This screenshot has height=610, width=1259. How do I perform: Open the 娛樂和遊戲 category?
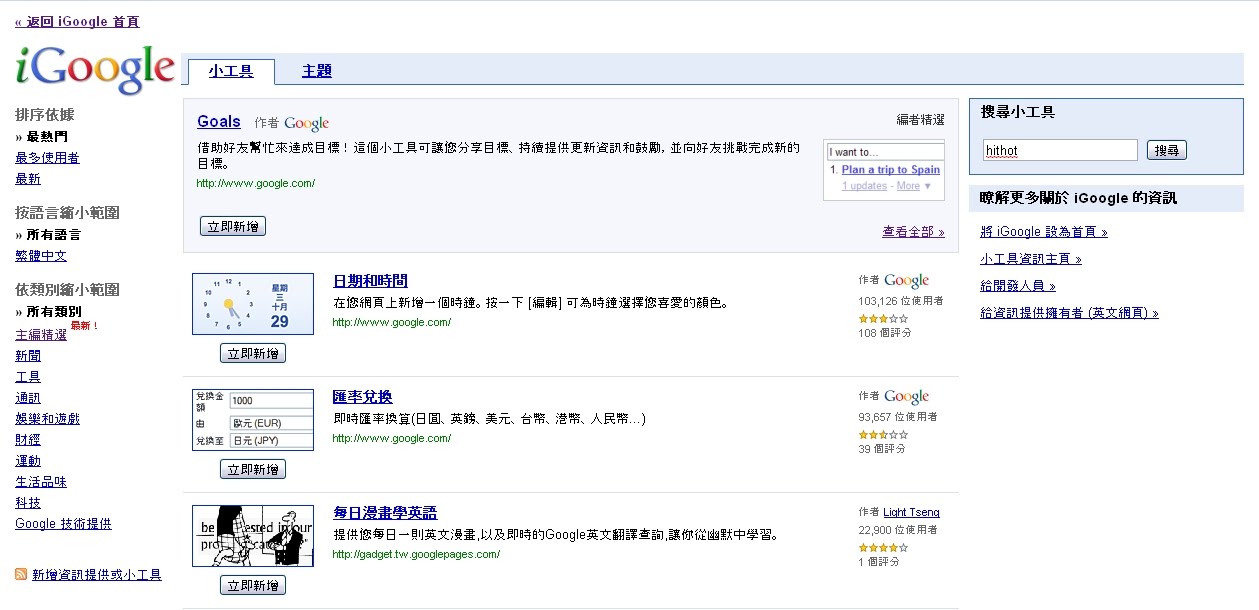[x=47, y=418]
